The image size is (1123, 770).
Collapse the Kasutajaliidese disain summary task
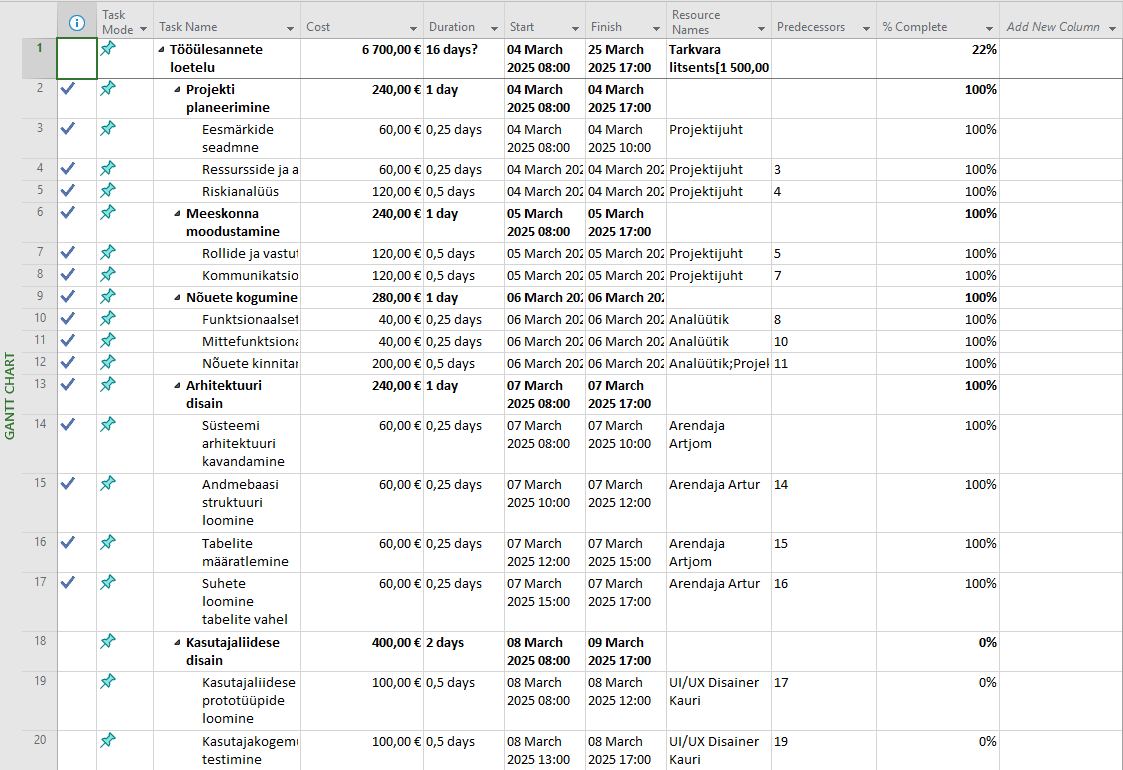coord(177,643)
